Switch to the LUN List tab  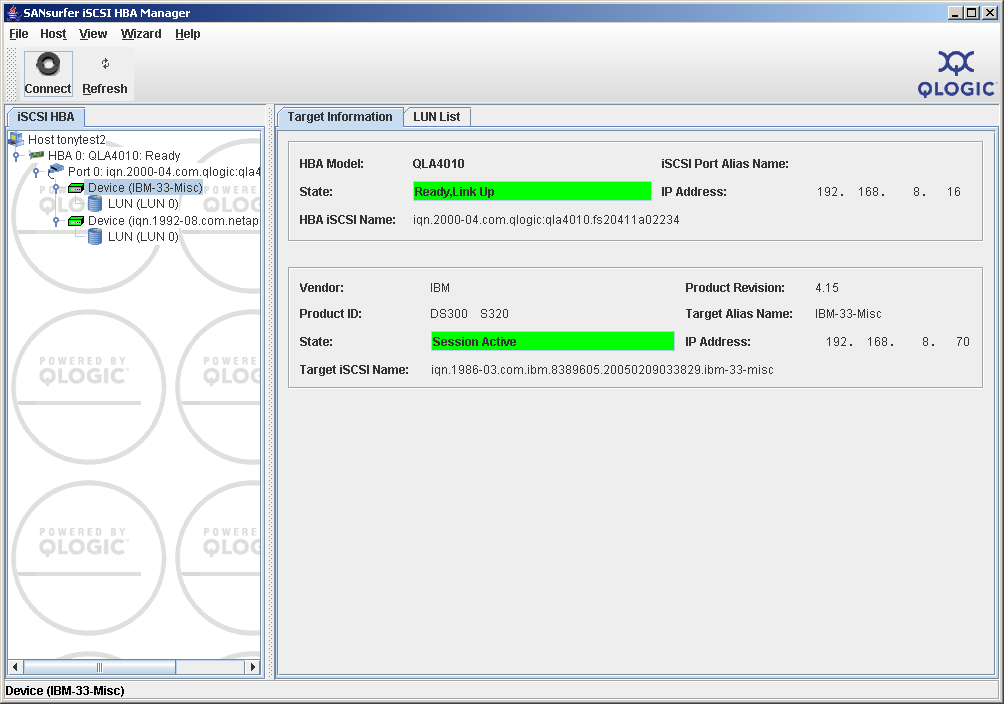click(437, 117)
